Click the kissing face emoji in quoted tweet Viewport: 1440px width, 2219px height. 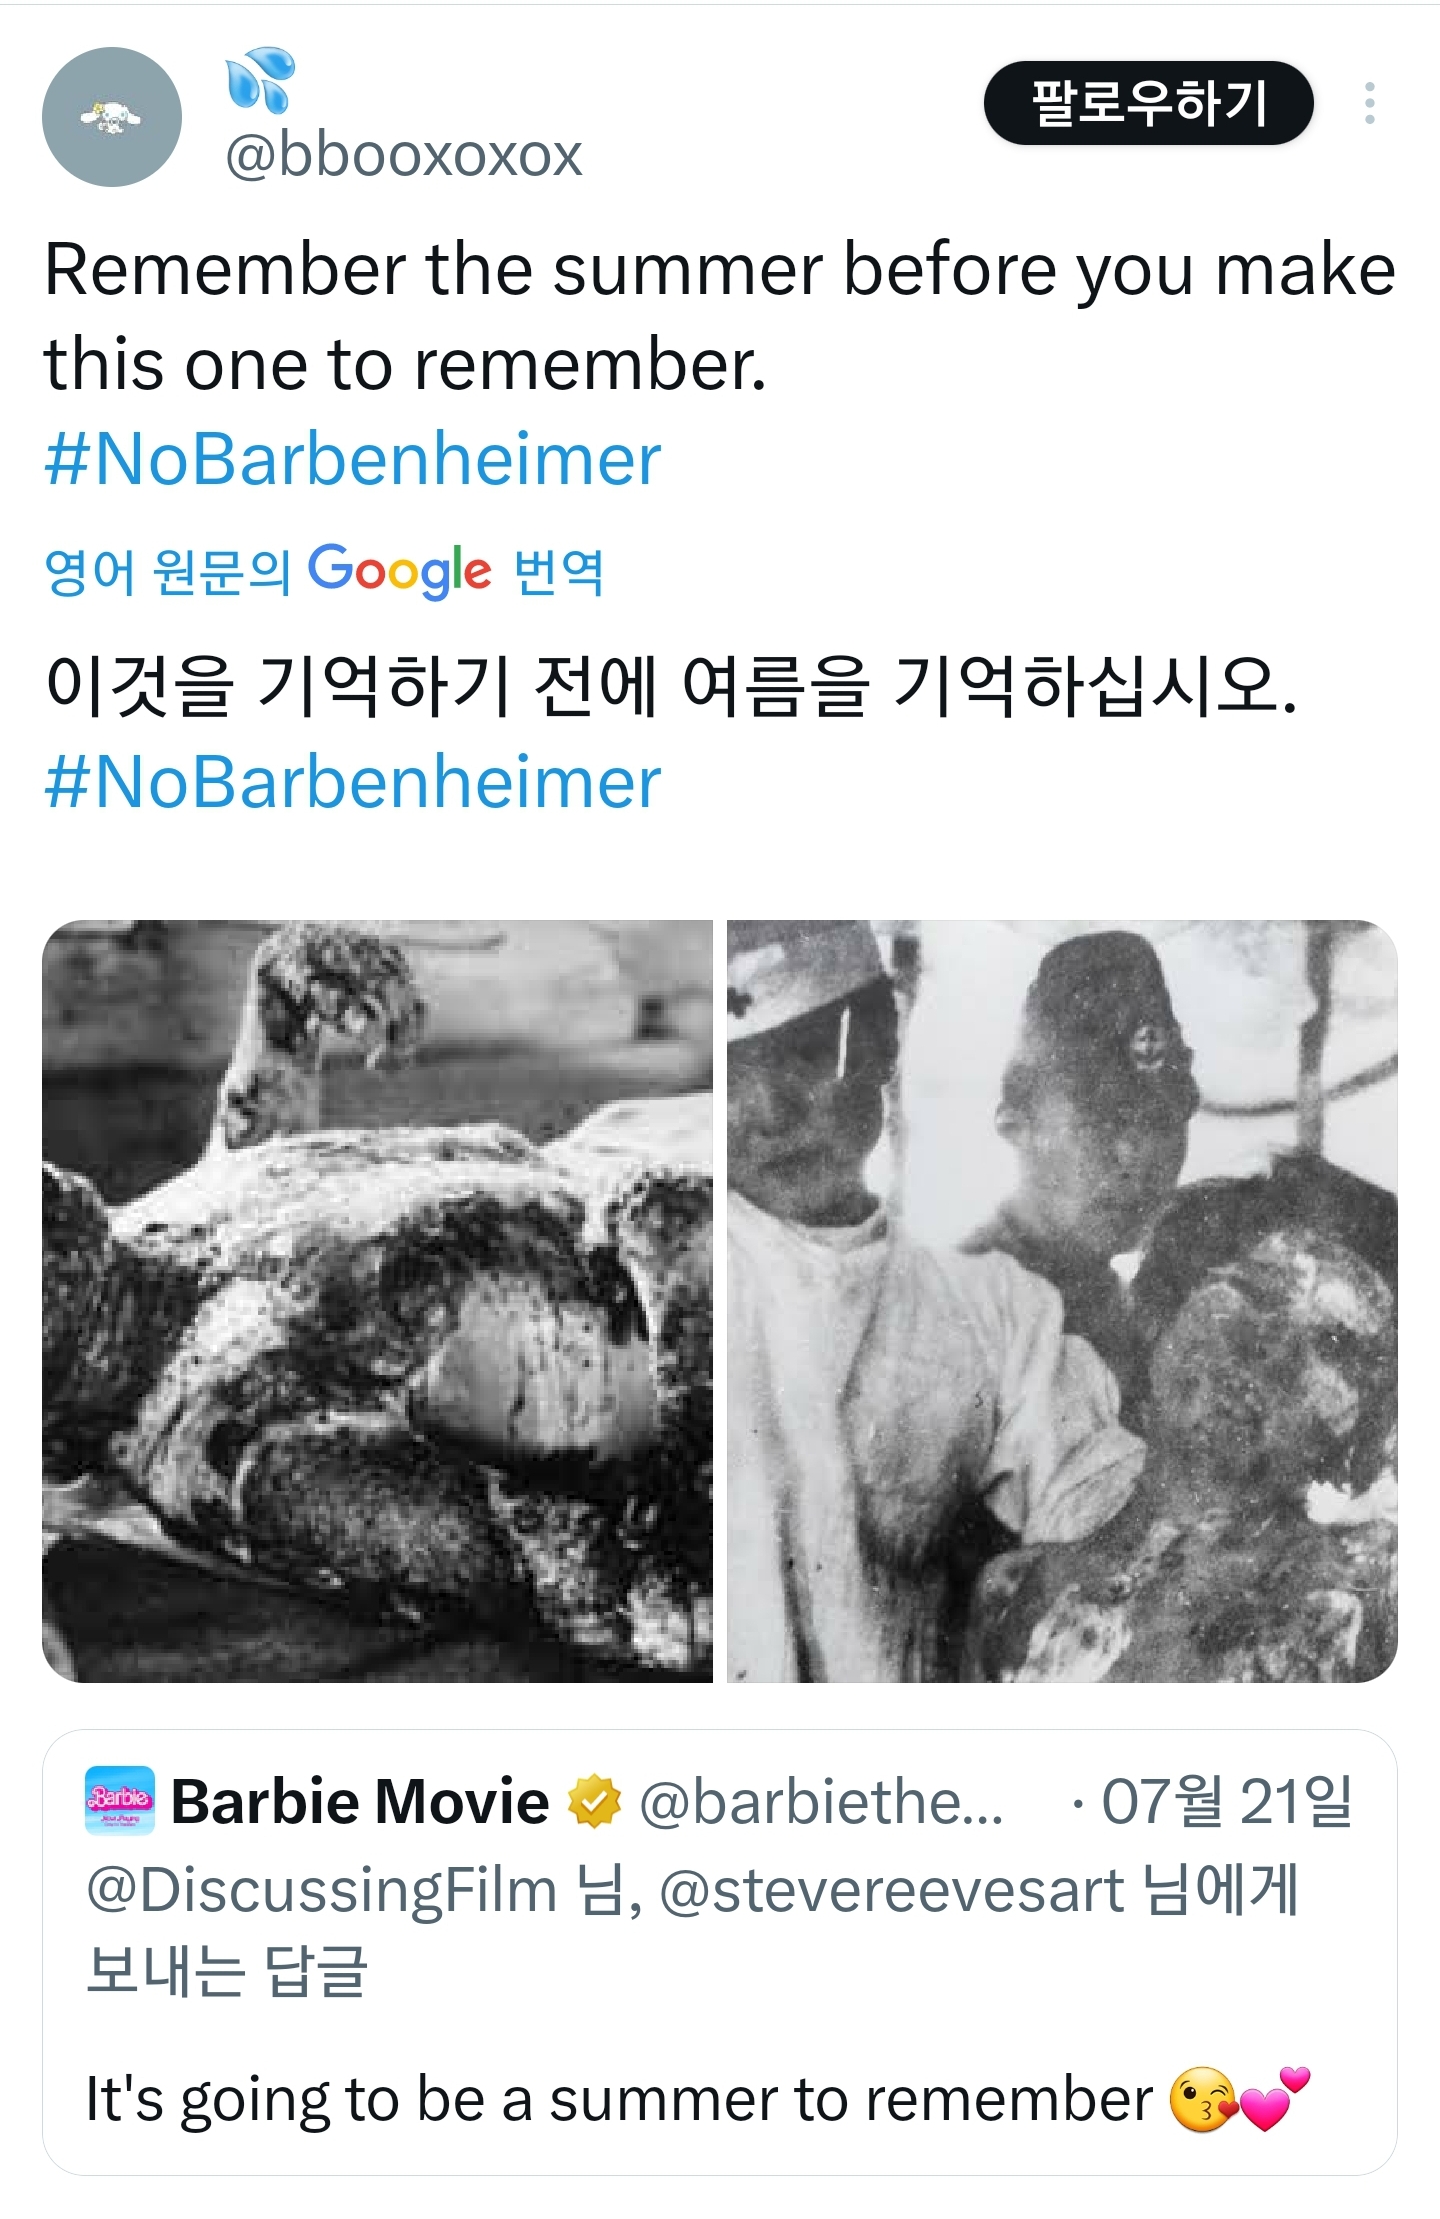(x=1203, y=2099)
